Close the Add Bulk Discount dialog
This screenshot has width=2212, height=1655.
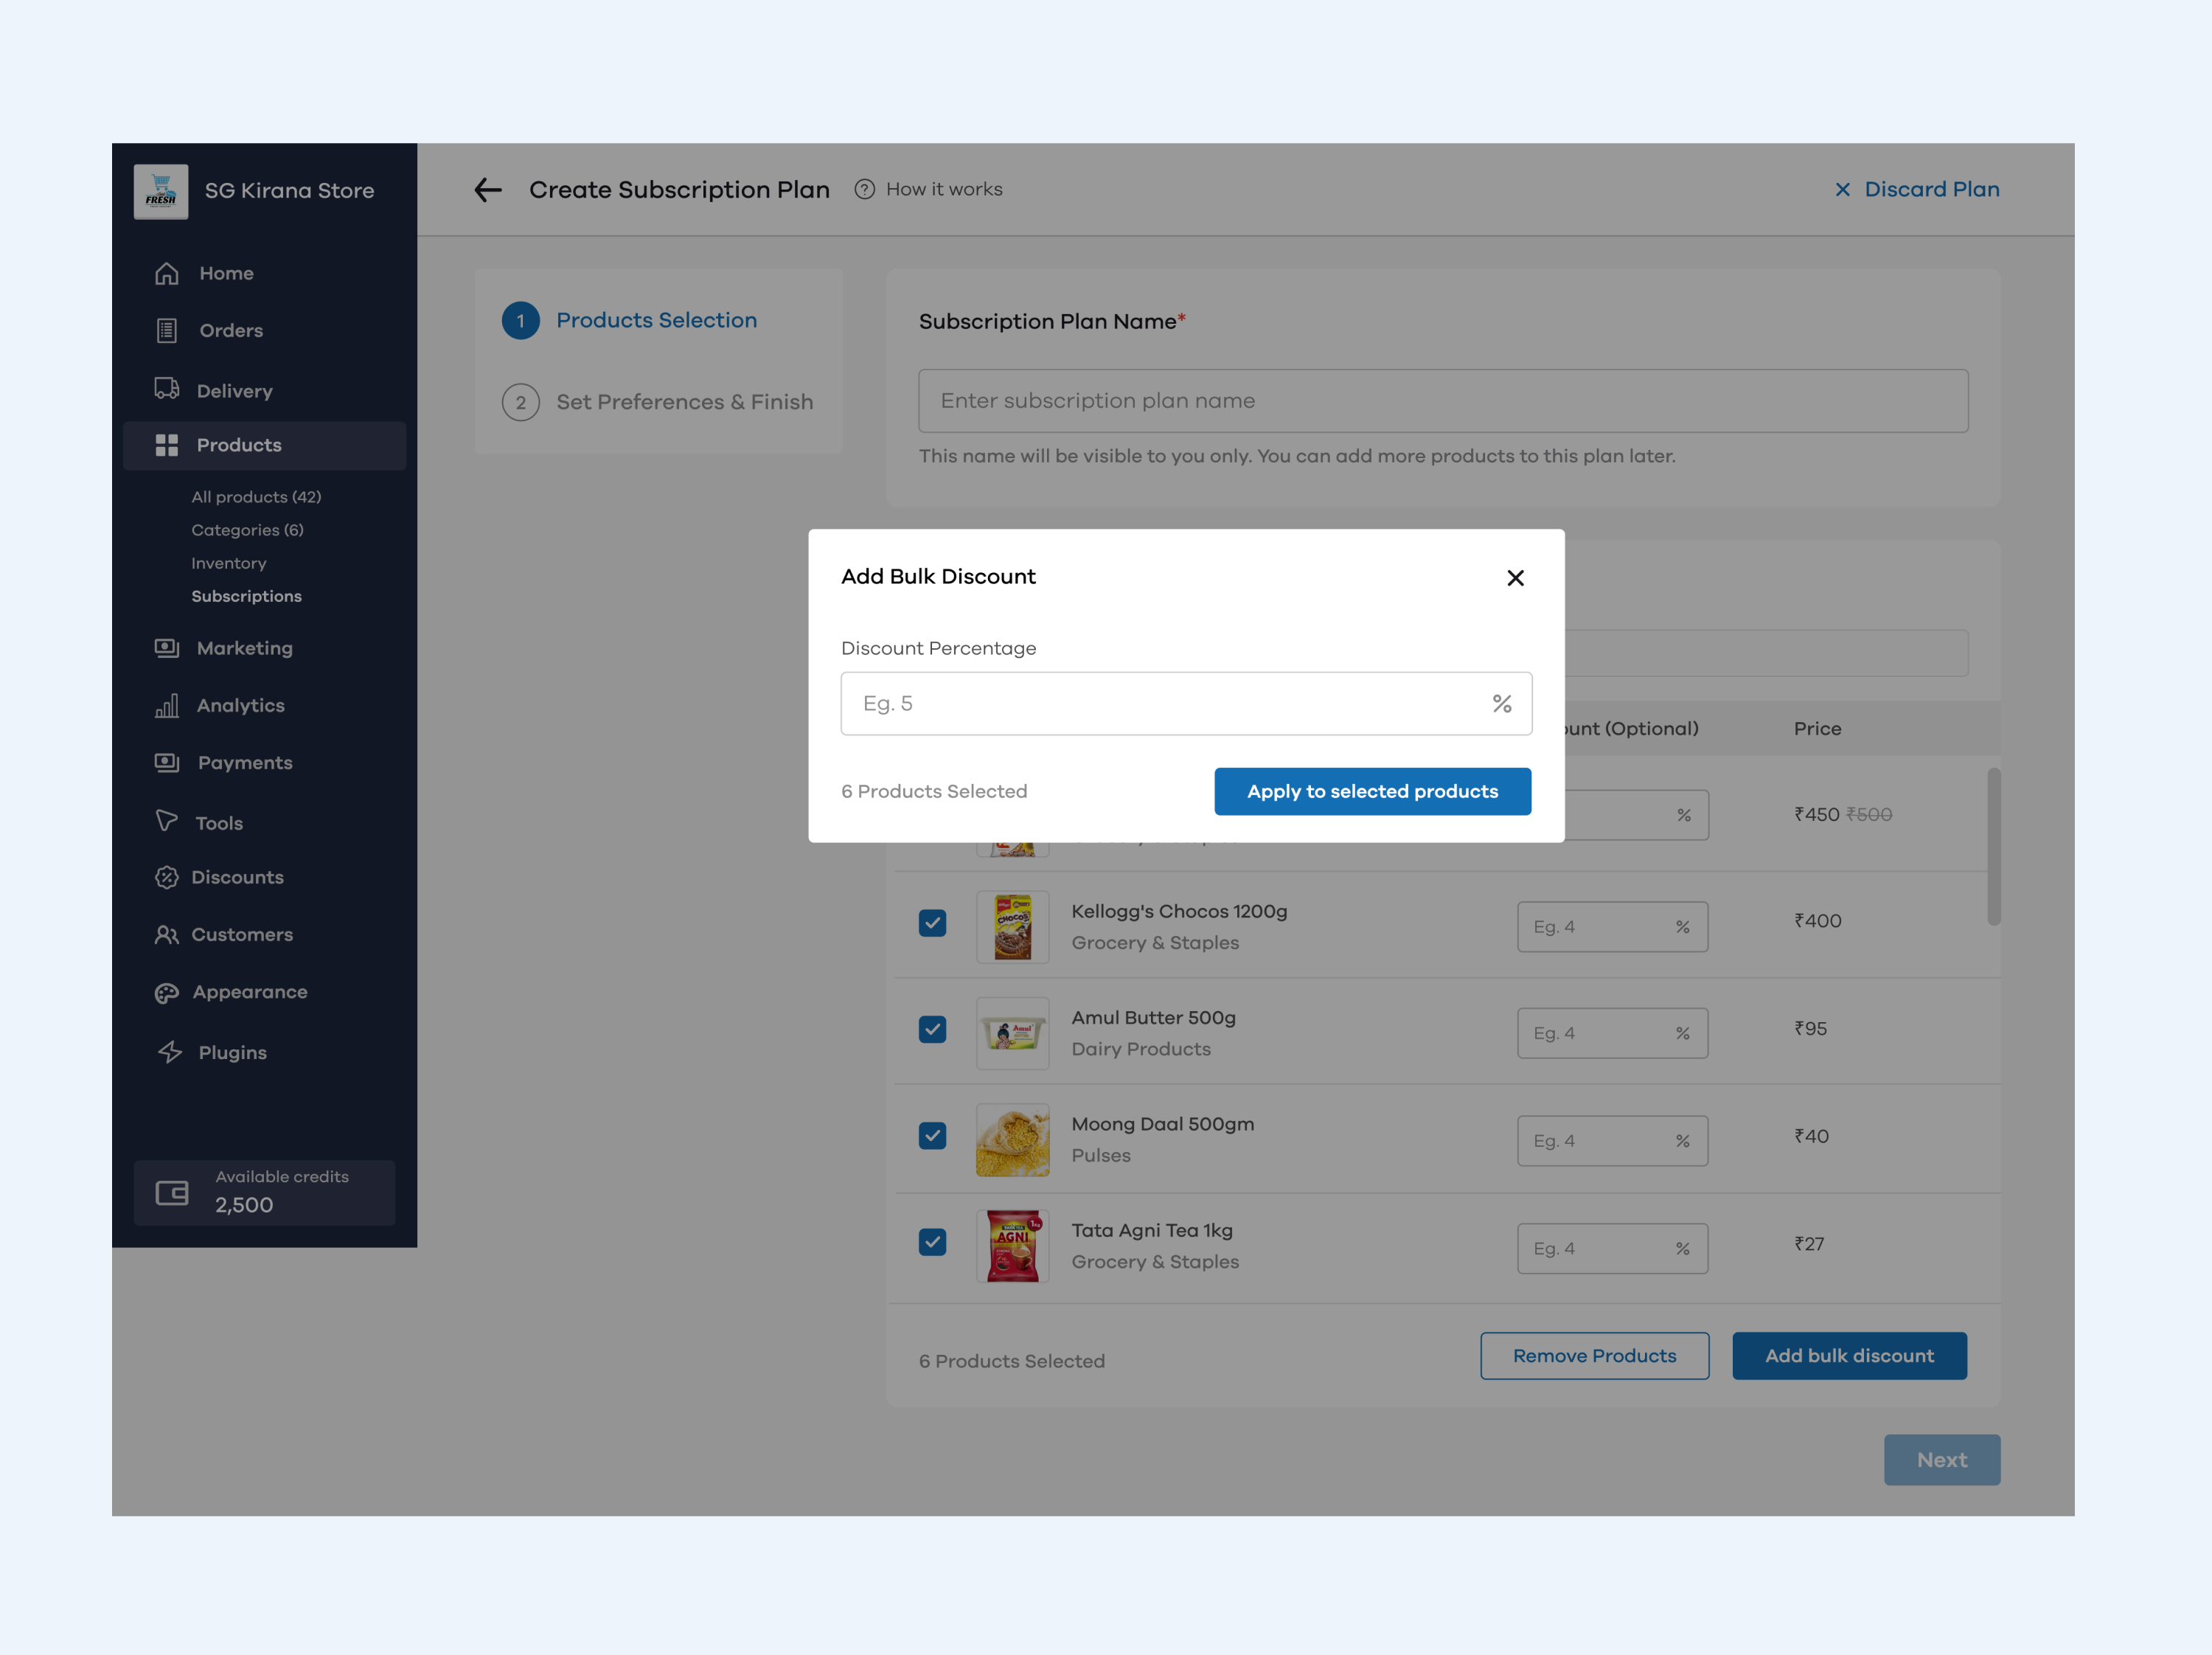click(x=1515, y=578)
